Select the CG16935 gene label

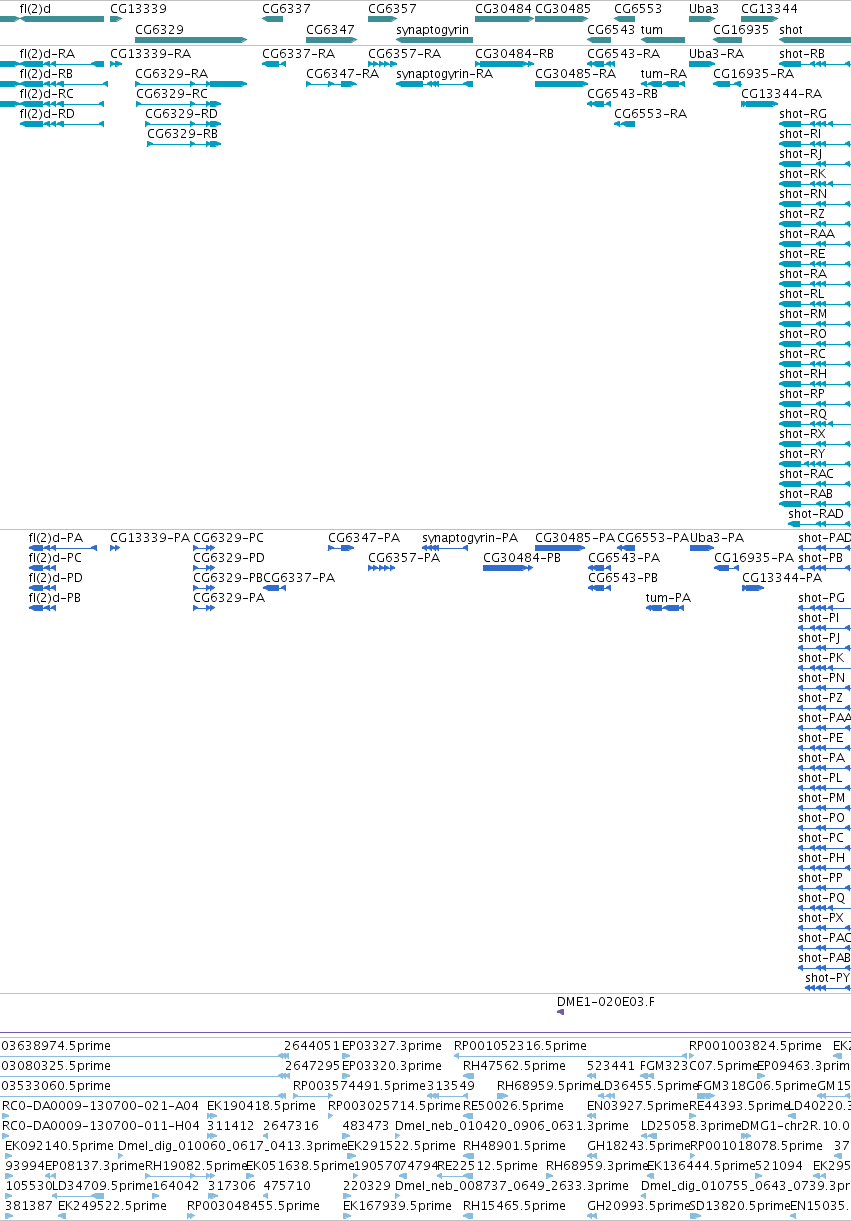coord(741,30)
